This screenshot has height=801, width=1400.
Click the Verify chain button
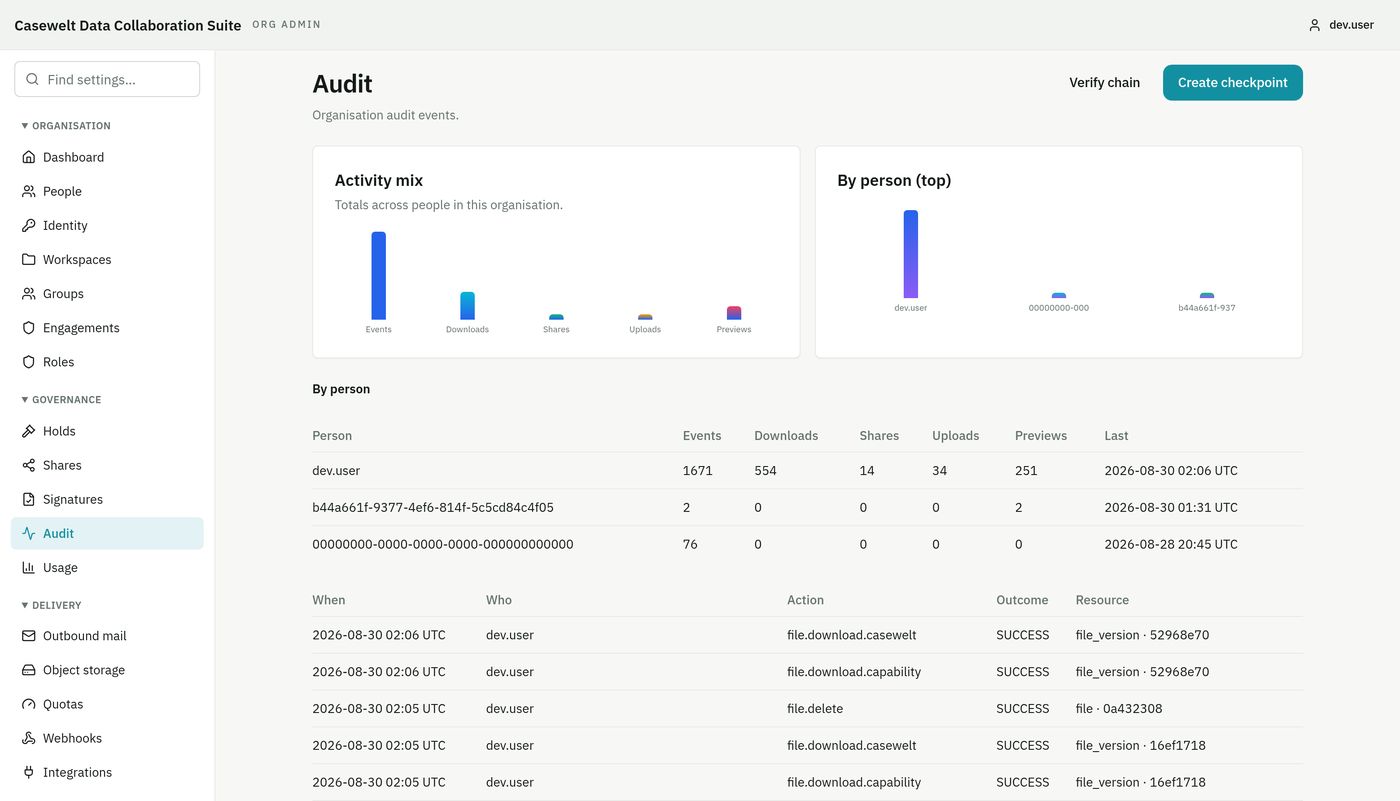[1104, 83]
